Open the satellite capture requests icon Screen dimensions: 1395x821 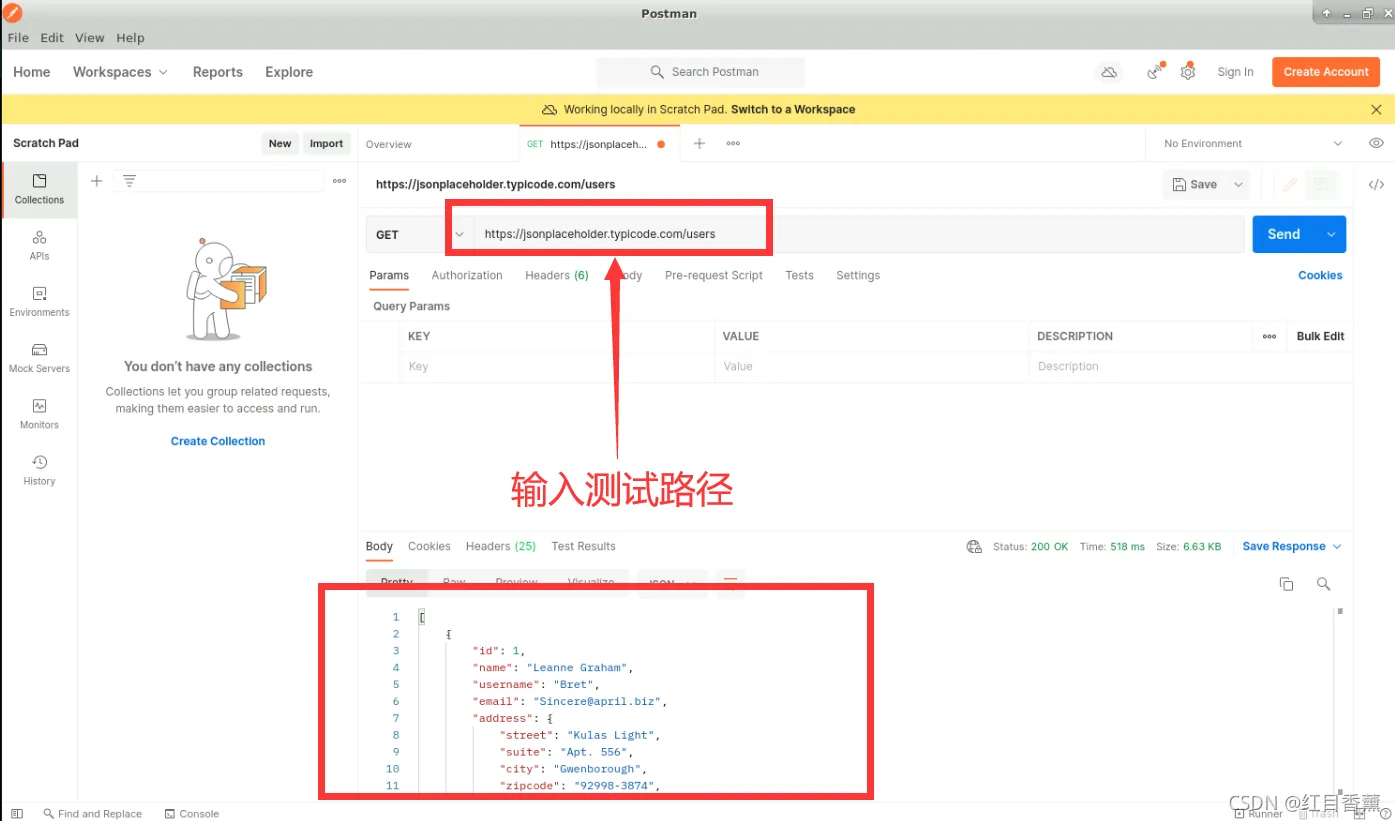coord(1155,71)
